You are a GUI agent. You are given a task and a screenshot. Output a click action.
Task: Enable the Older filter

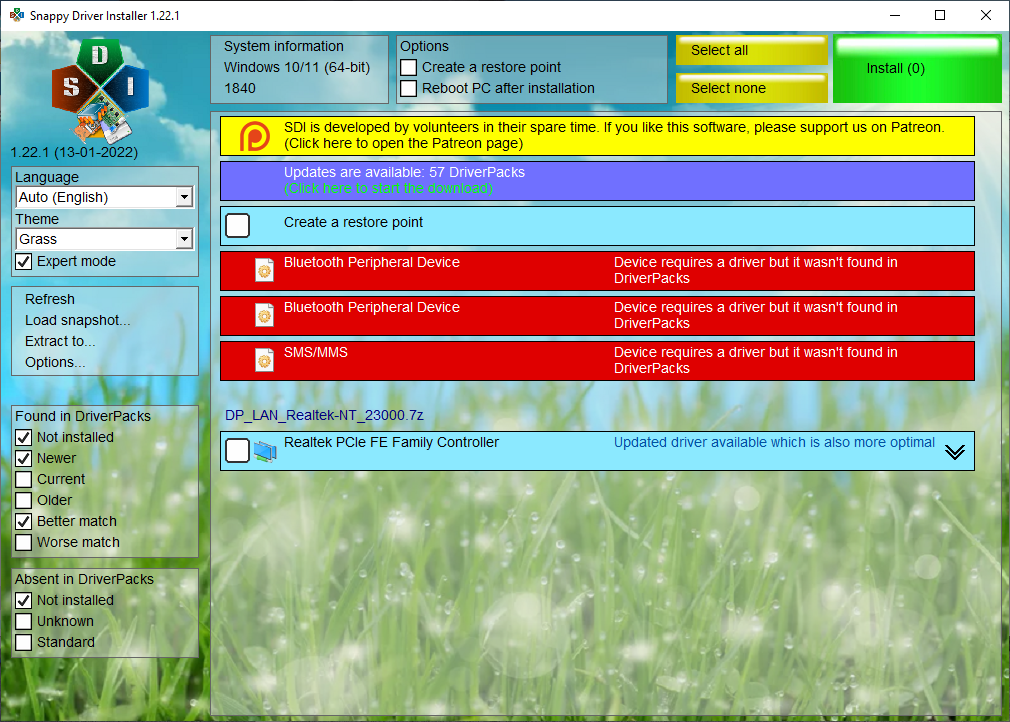[24, 500]
